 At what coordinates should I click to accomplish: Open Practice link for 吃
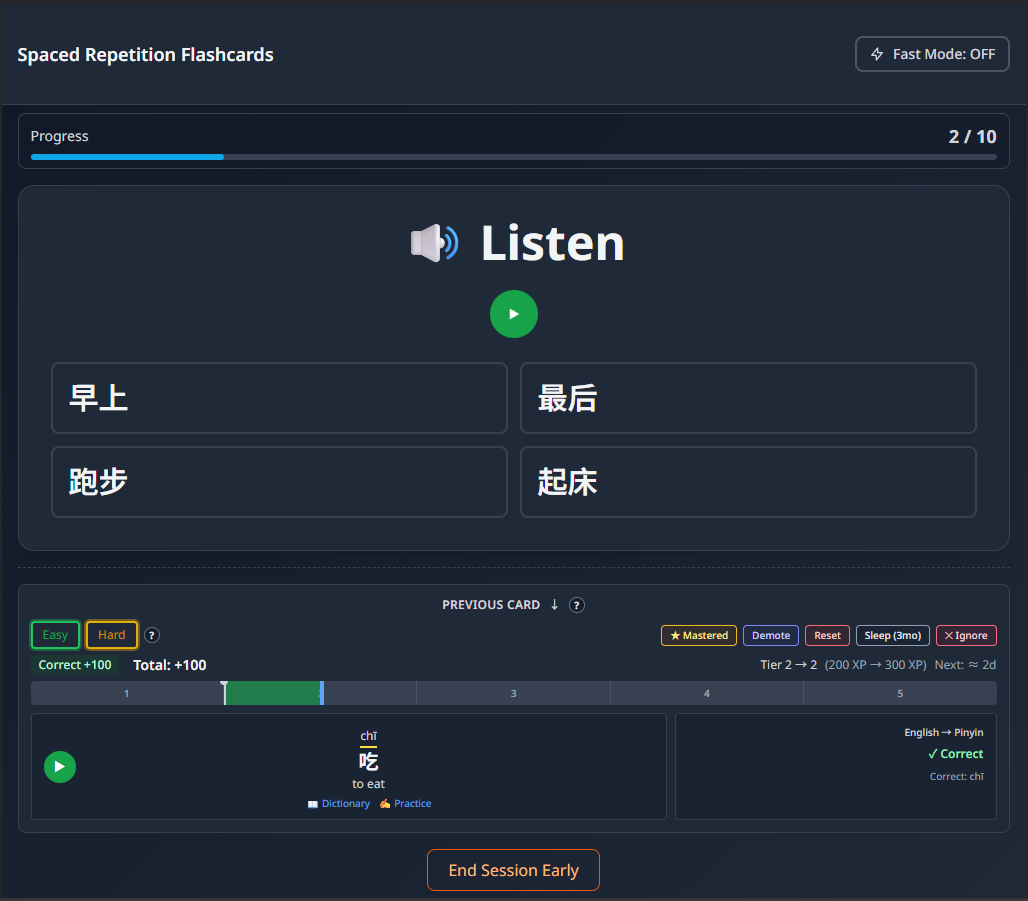[405, 803]
